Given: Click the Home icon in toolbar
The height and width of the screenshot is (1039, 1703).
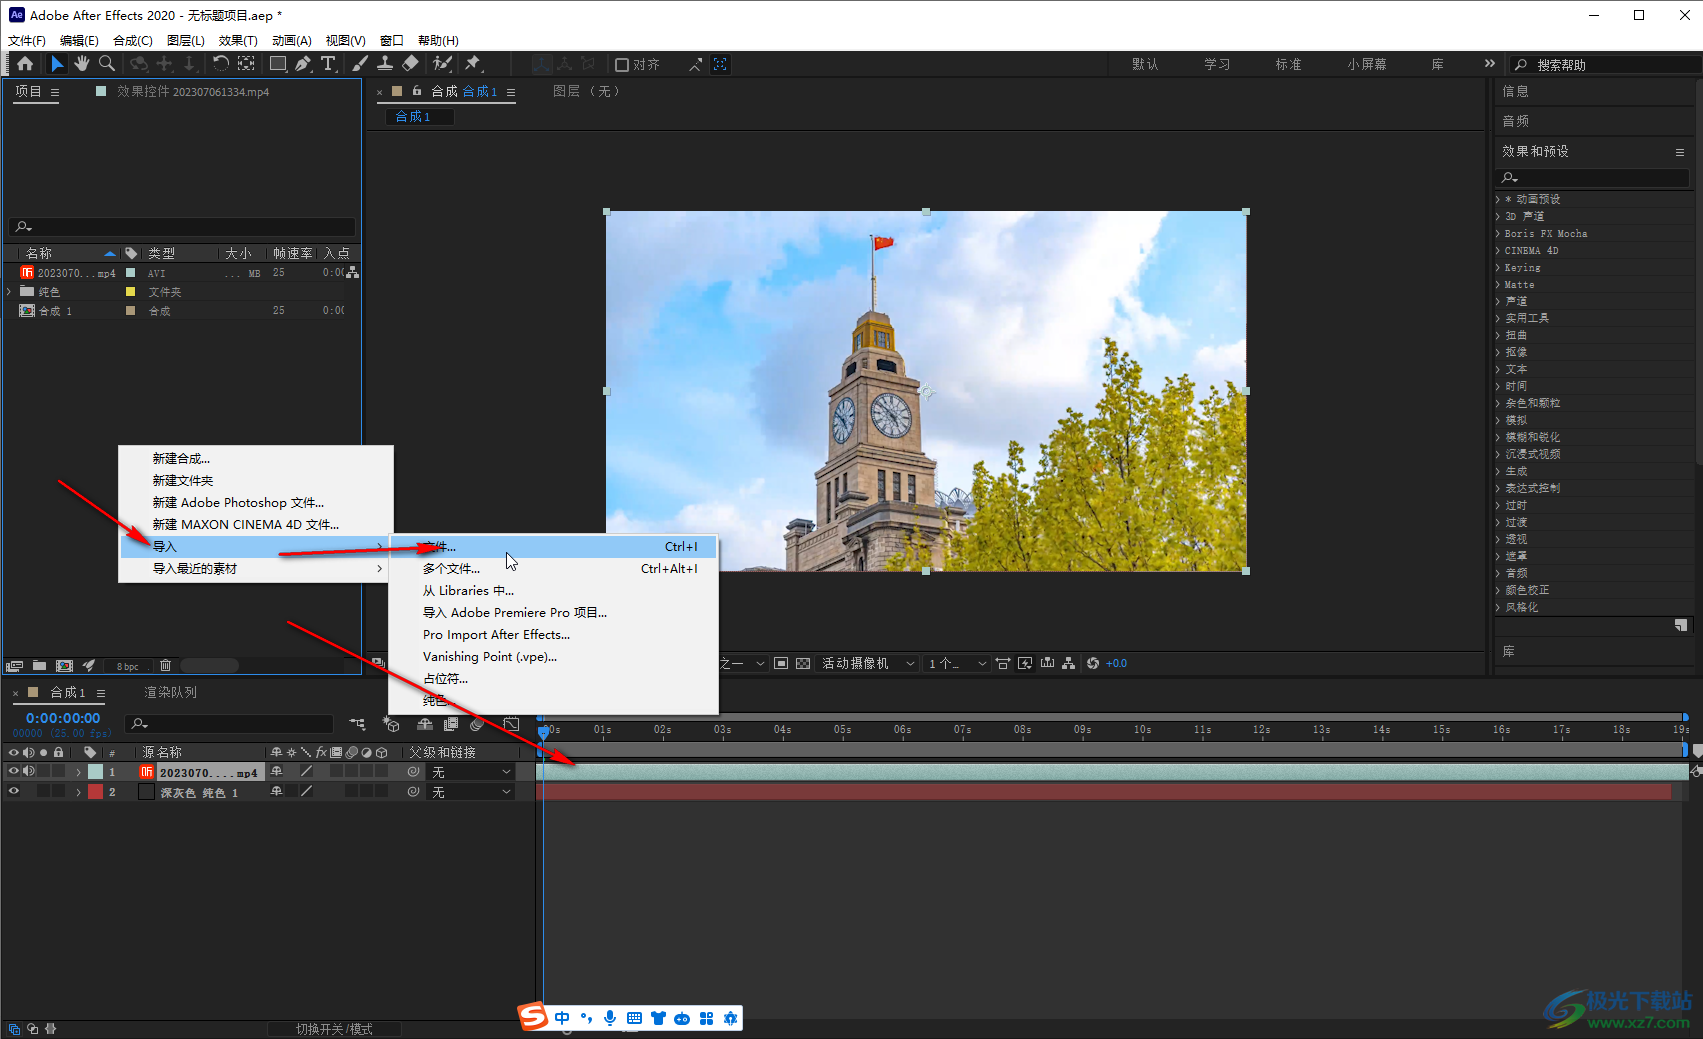Looking at the screenshot, I should click(x=25, y=64).
